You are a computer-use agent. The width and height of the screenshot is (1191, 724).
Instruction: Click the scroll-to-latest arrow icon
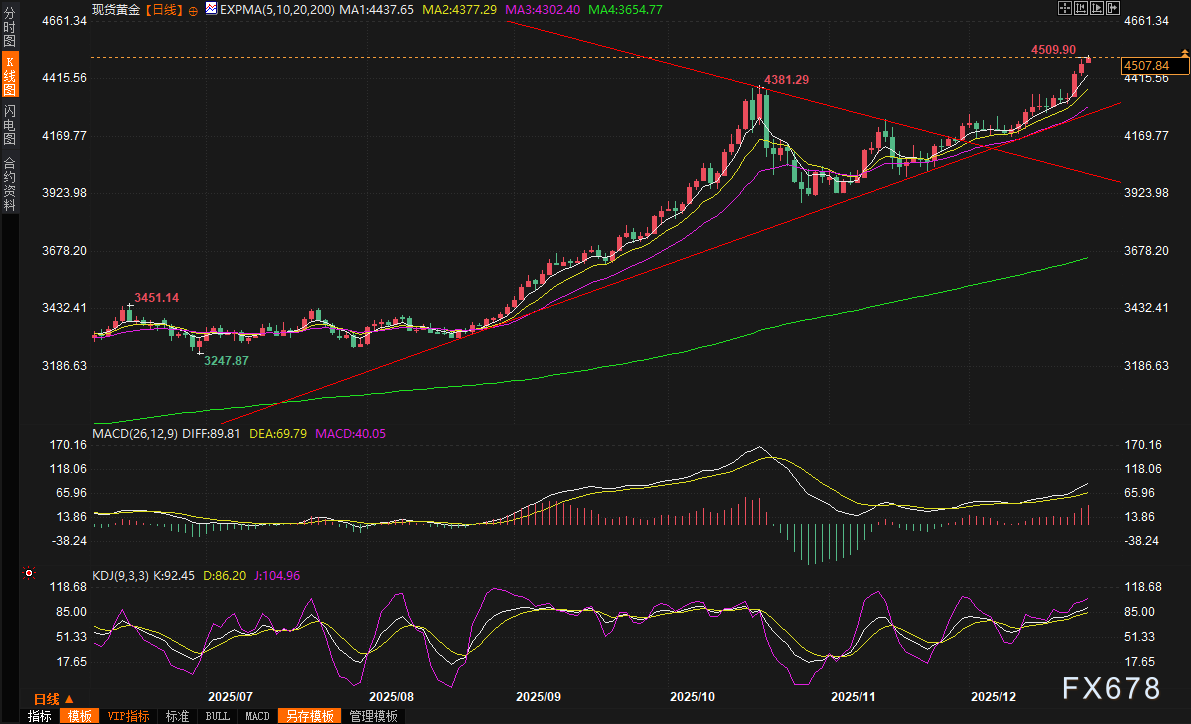tap(1112, 8)
